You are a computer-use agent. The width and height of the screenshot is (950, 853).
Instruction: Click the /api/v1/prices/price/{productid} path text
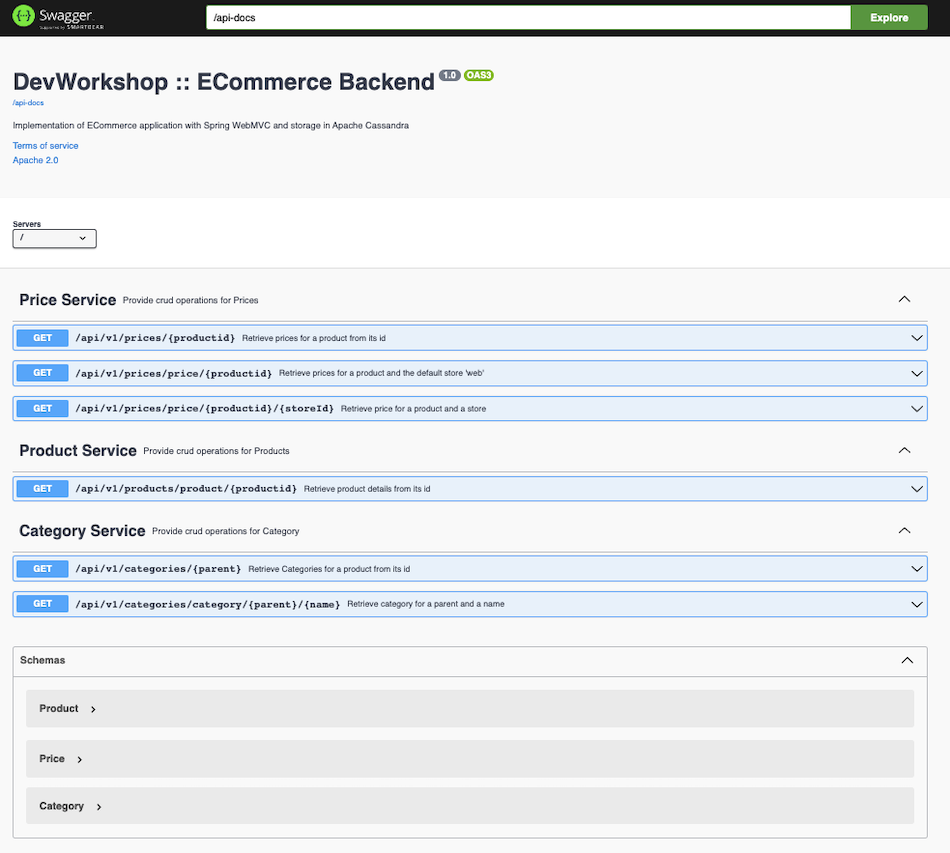click(x=174, y=374)
